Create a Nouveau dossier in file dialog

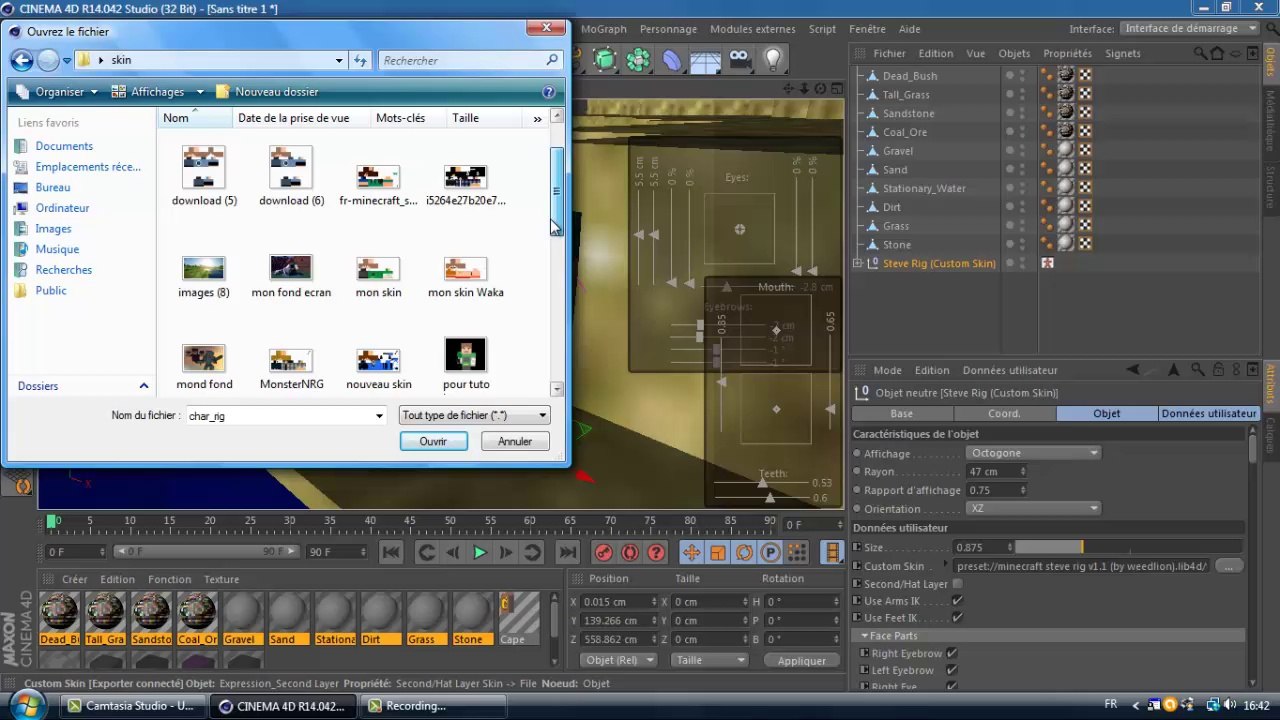click(267, 92)
